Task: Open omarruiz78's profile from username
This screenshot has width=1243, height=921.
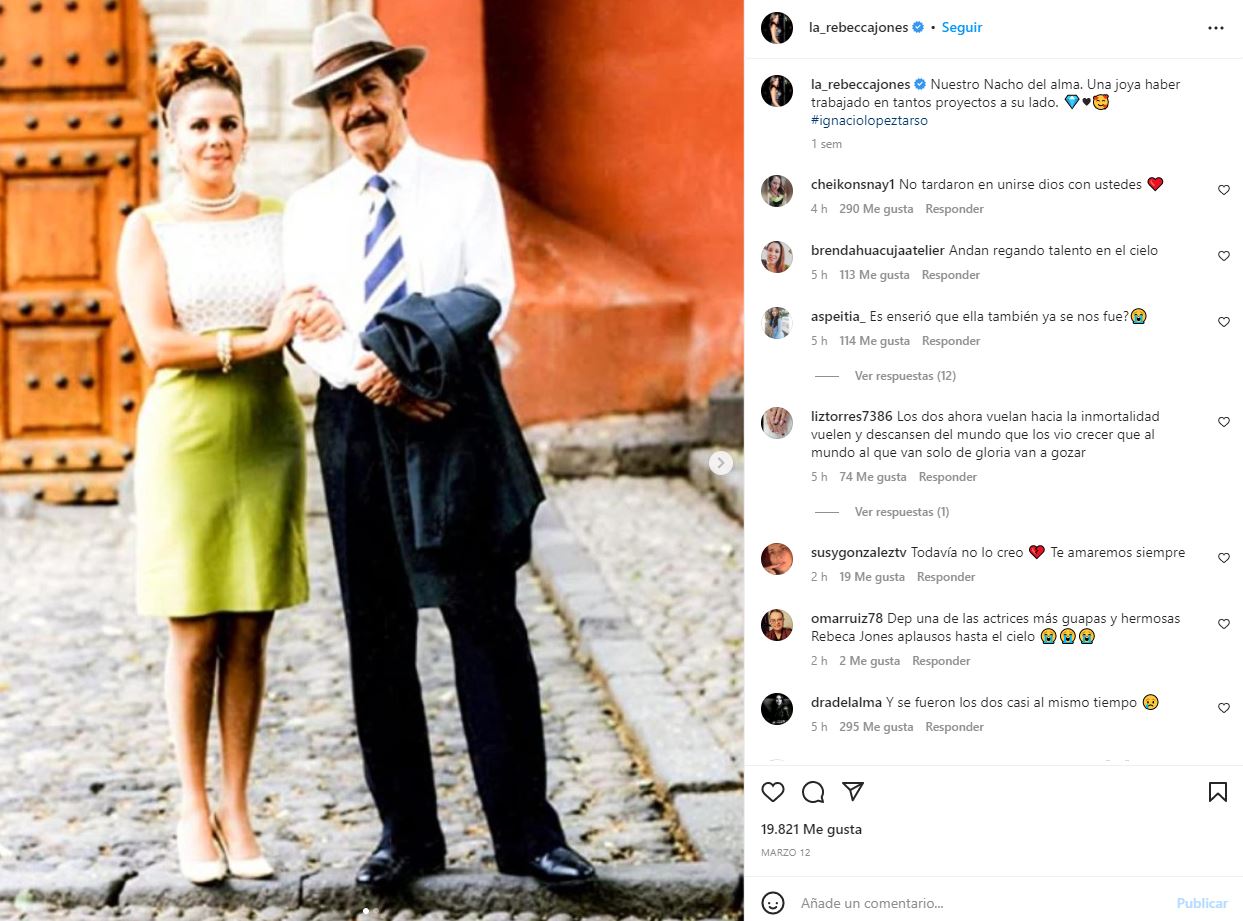Action: [846, 618]
